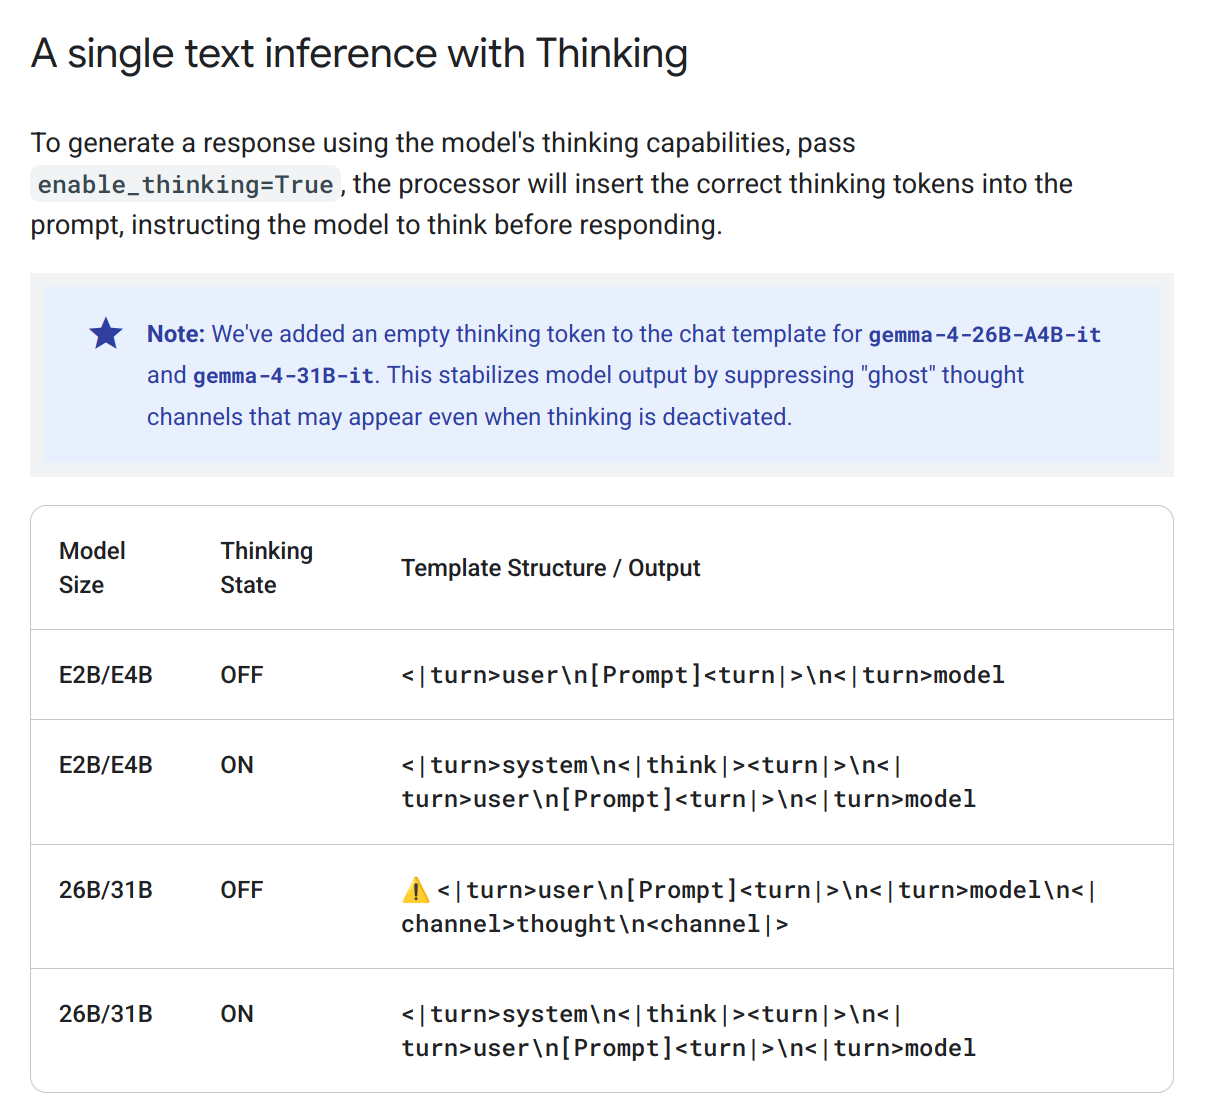1213x1100 pixels.
Task: Click the E2B/E4B ON template code with system think
Action: tap(689, 782)
